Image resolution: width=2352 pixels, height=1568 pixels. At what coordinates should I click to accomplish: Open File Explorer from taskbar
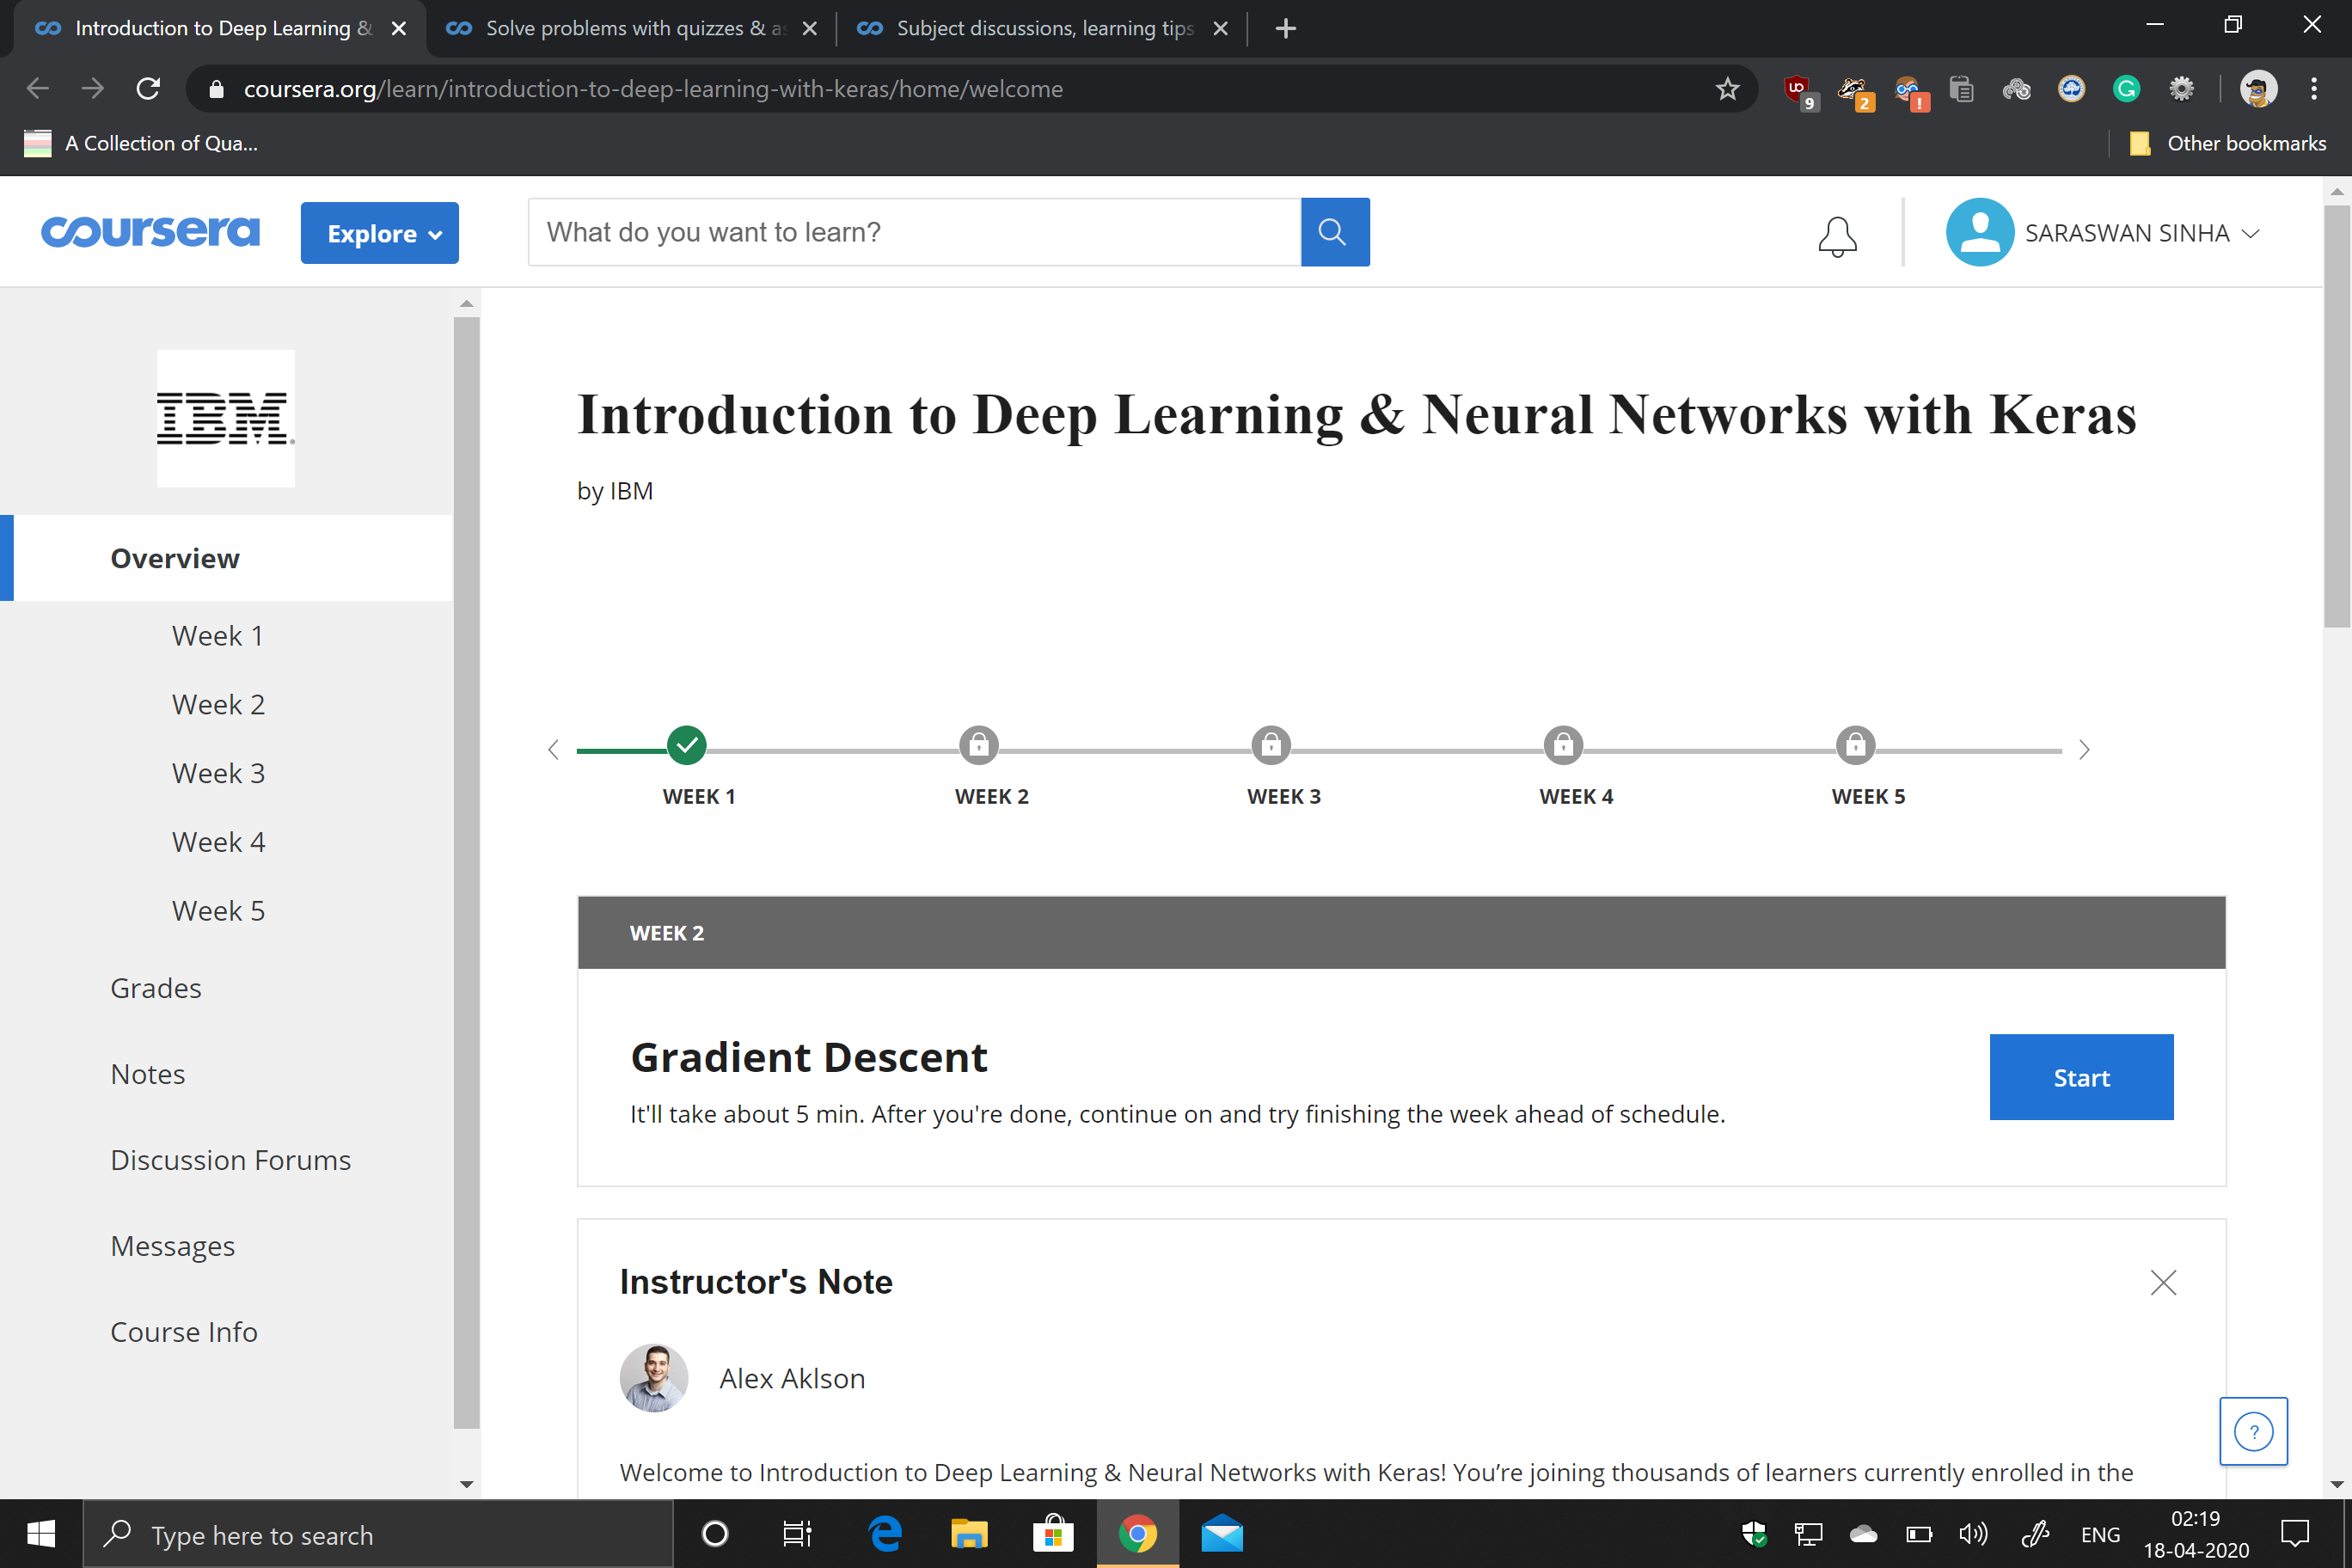click(968, 1534)
